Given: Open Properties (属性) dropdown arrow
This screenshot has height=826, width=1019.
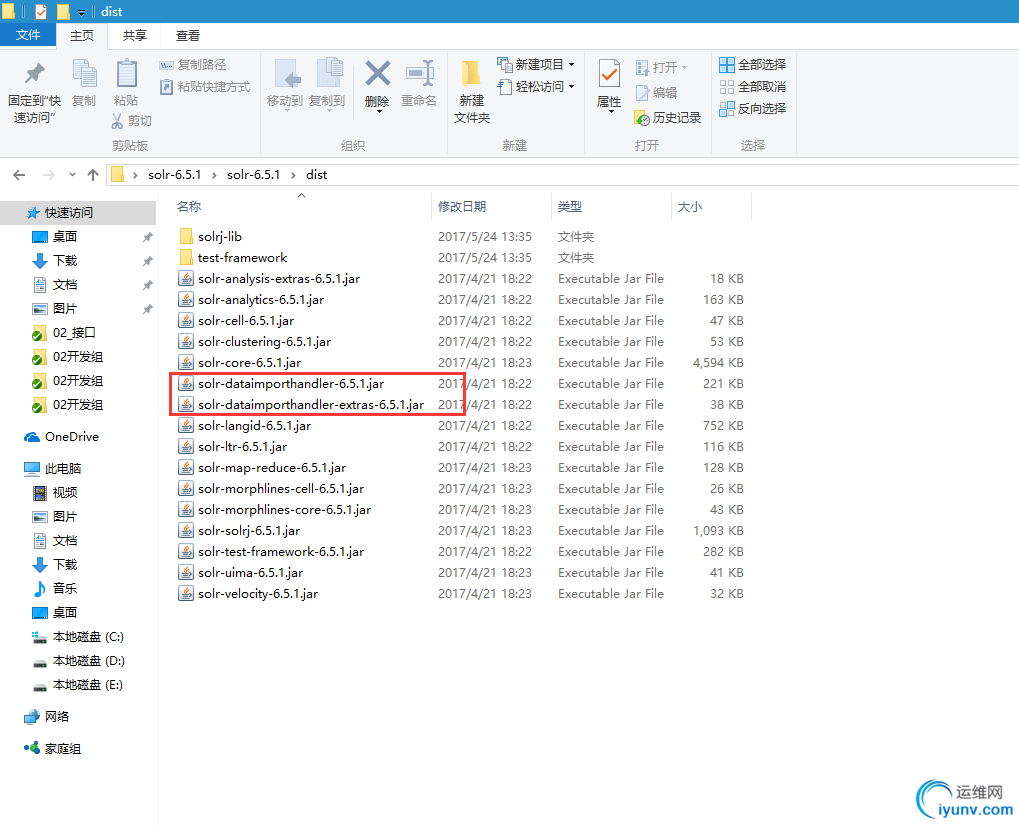Looking at the screenshot, I should pyautogui.click(x=610, y=112).
